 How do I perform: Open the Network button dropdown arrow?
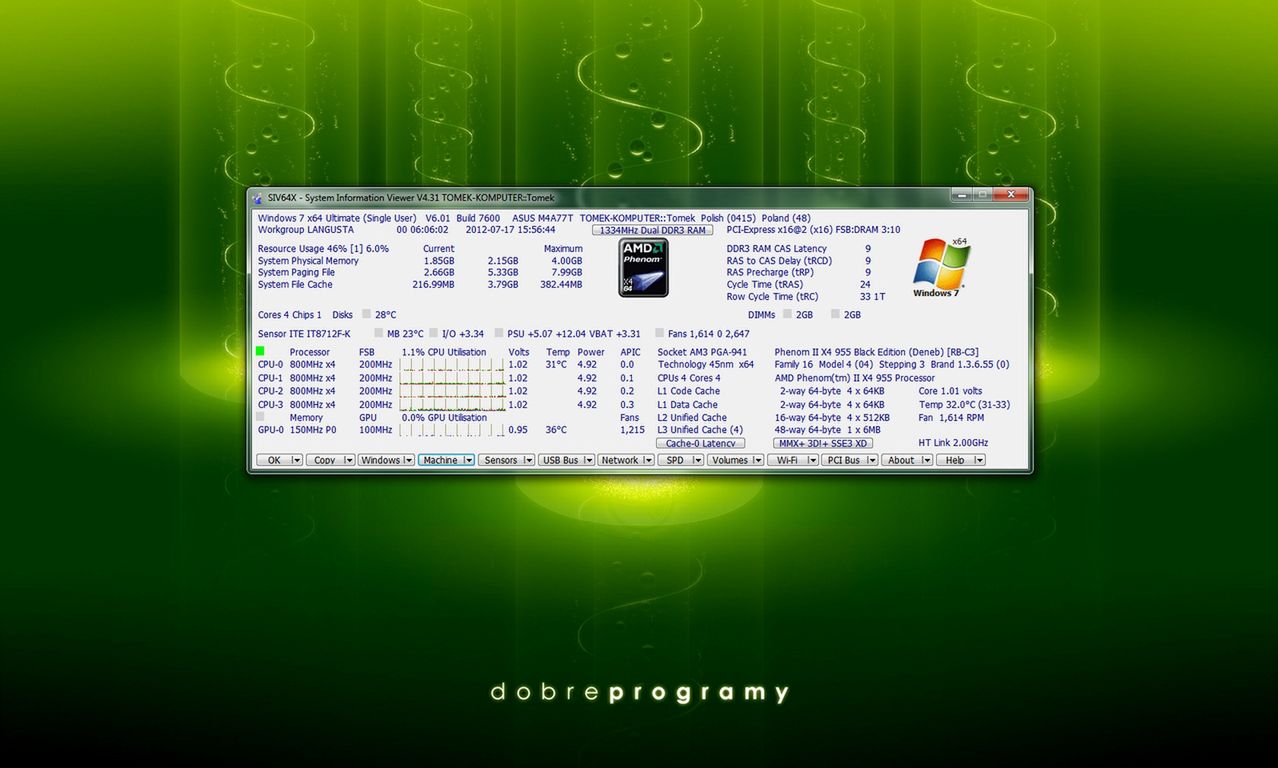(650, 460)
